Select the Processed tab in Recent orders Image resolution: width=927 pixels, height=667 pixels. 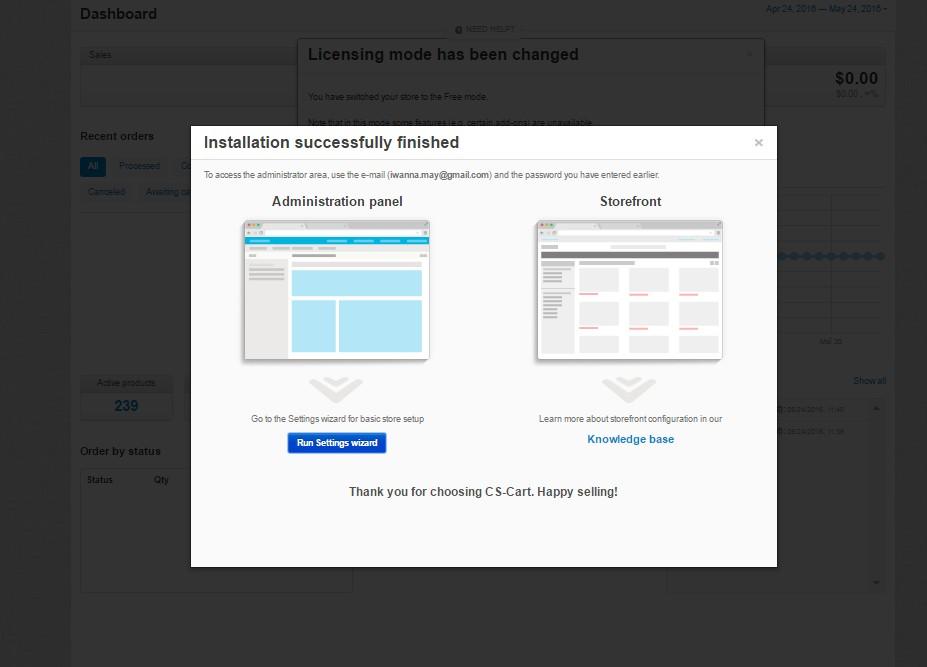[x=140, y=166]
